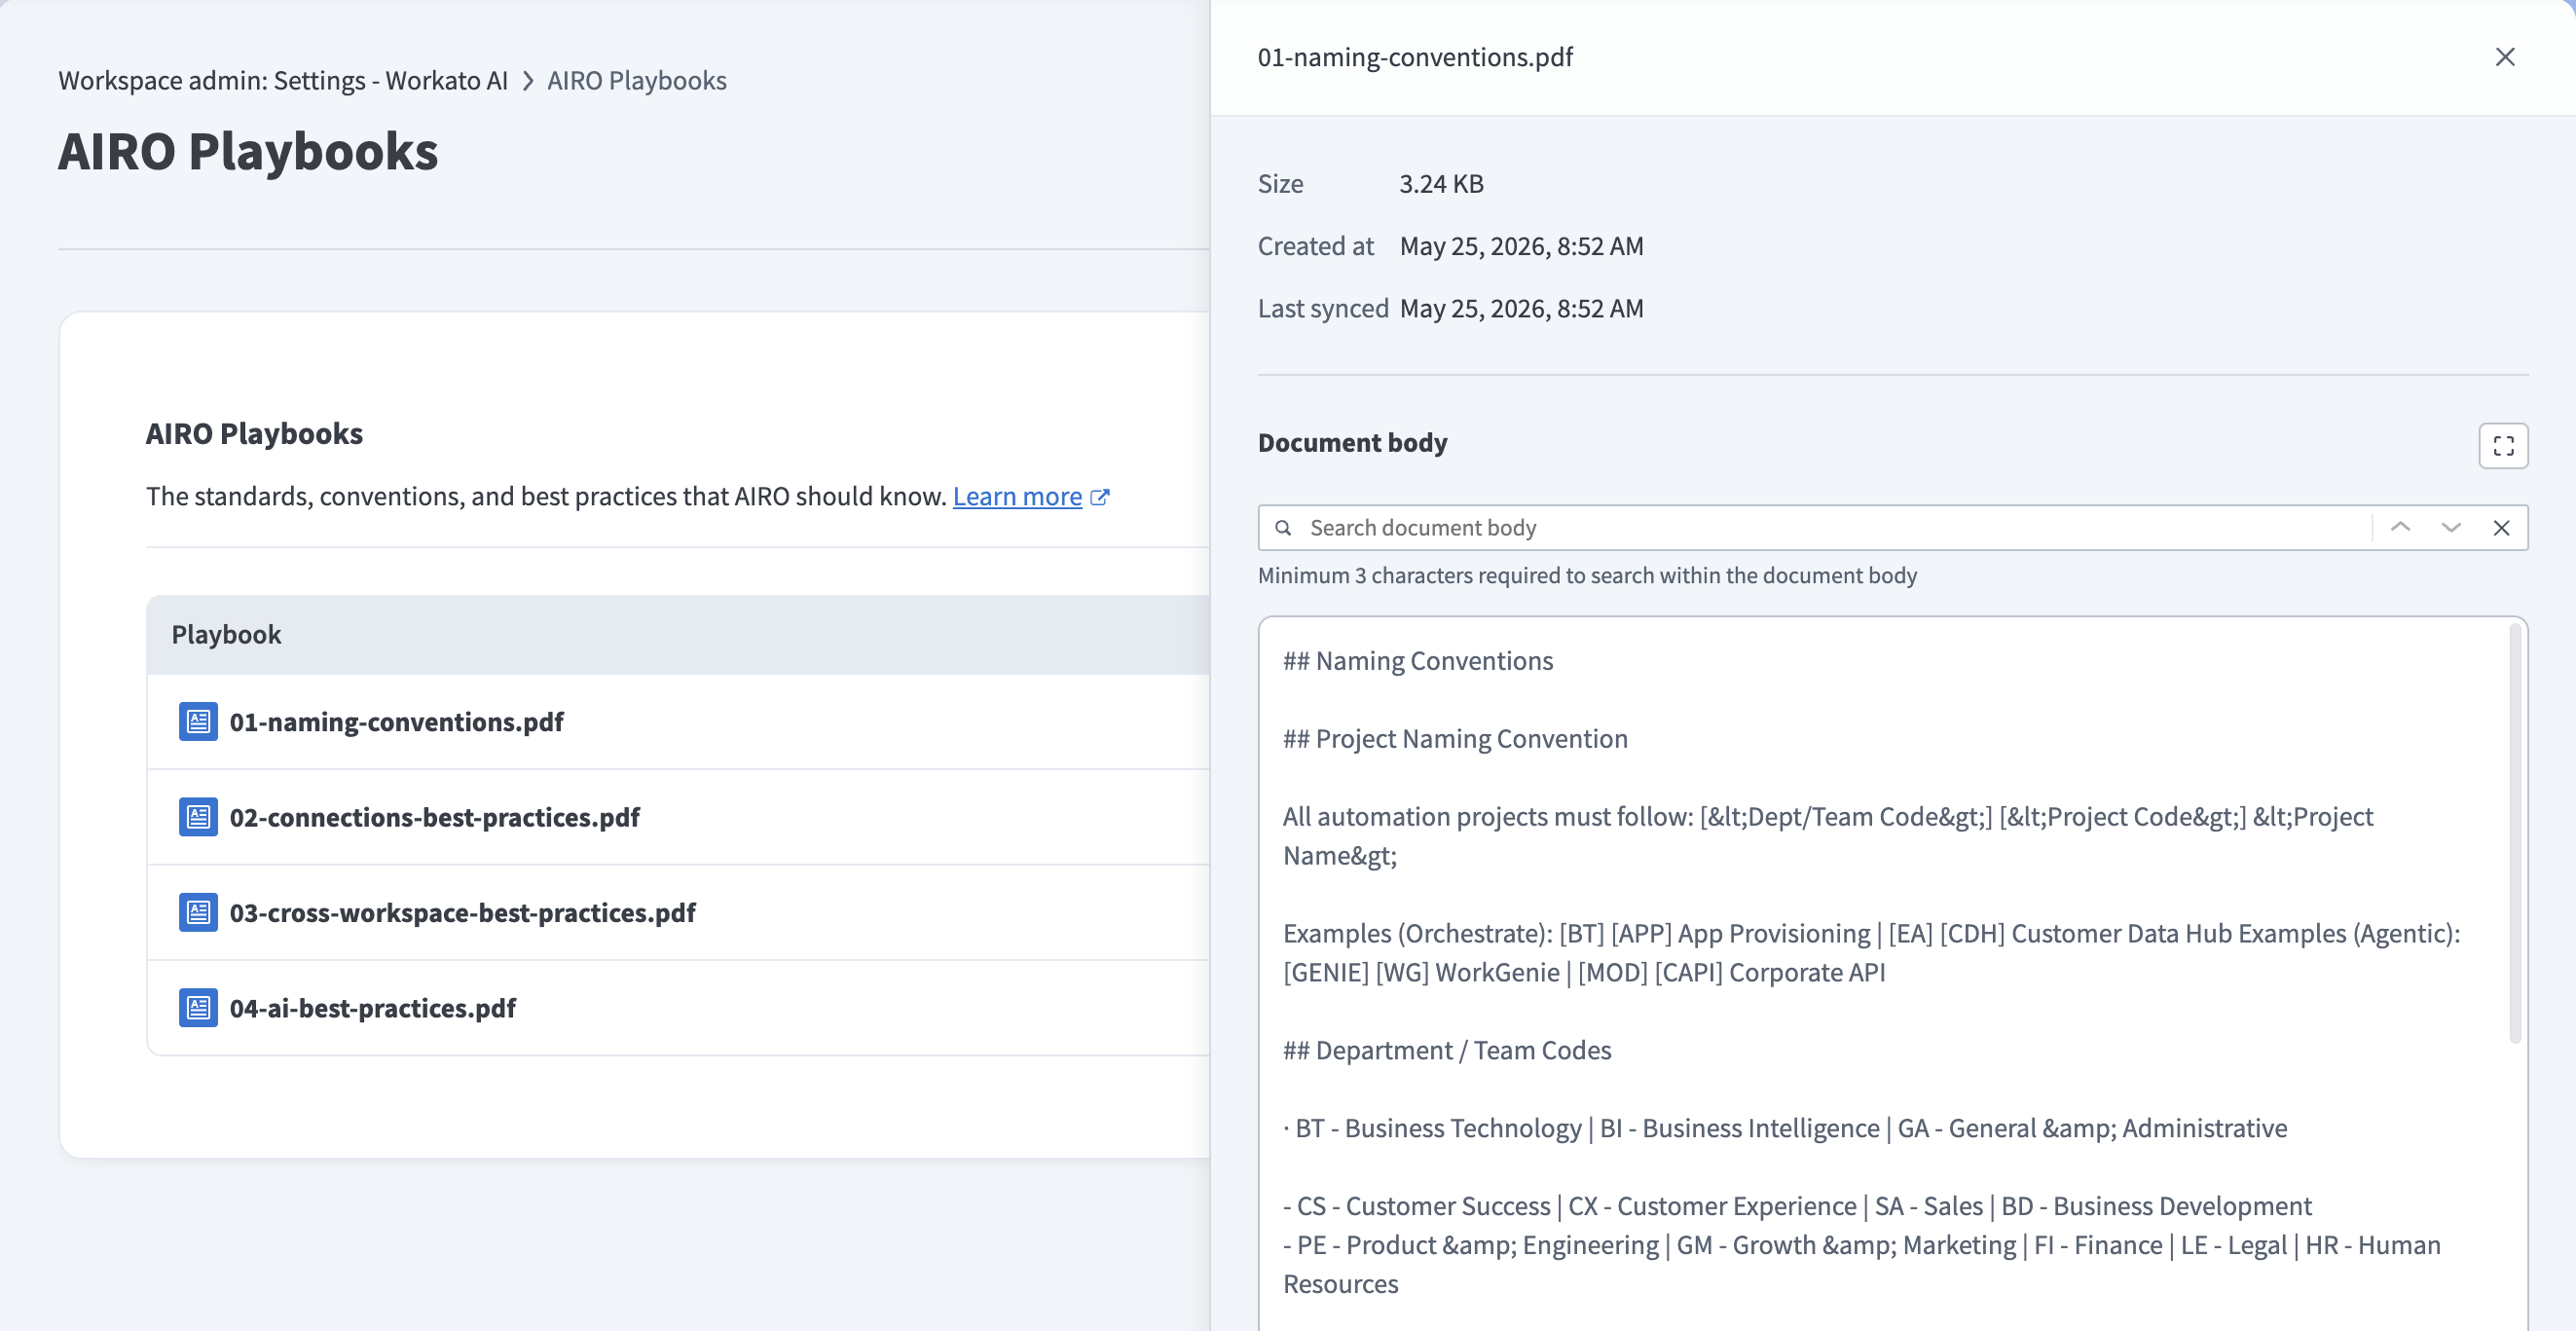2576x1331 pixels.
Task: Open 01-naming-conventions.pdf playbook row
Action: 678,721
